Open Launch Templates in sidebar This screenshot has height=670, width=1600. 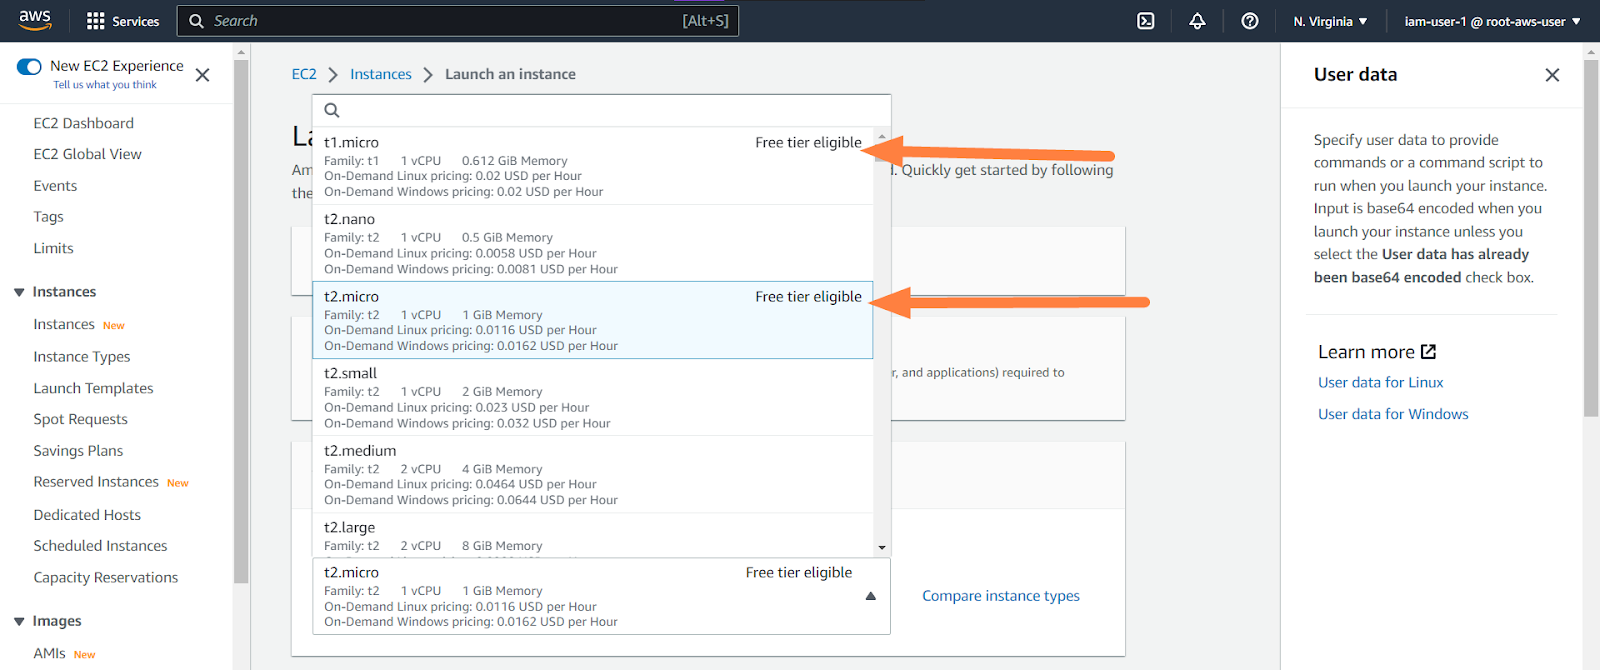(93, 388)
